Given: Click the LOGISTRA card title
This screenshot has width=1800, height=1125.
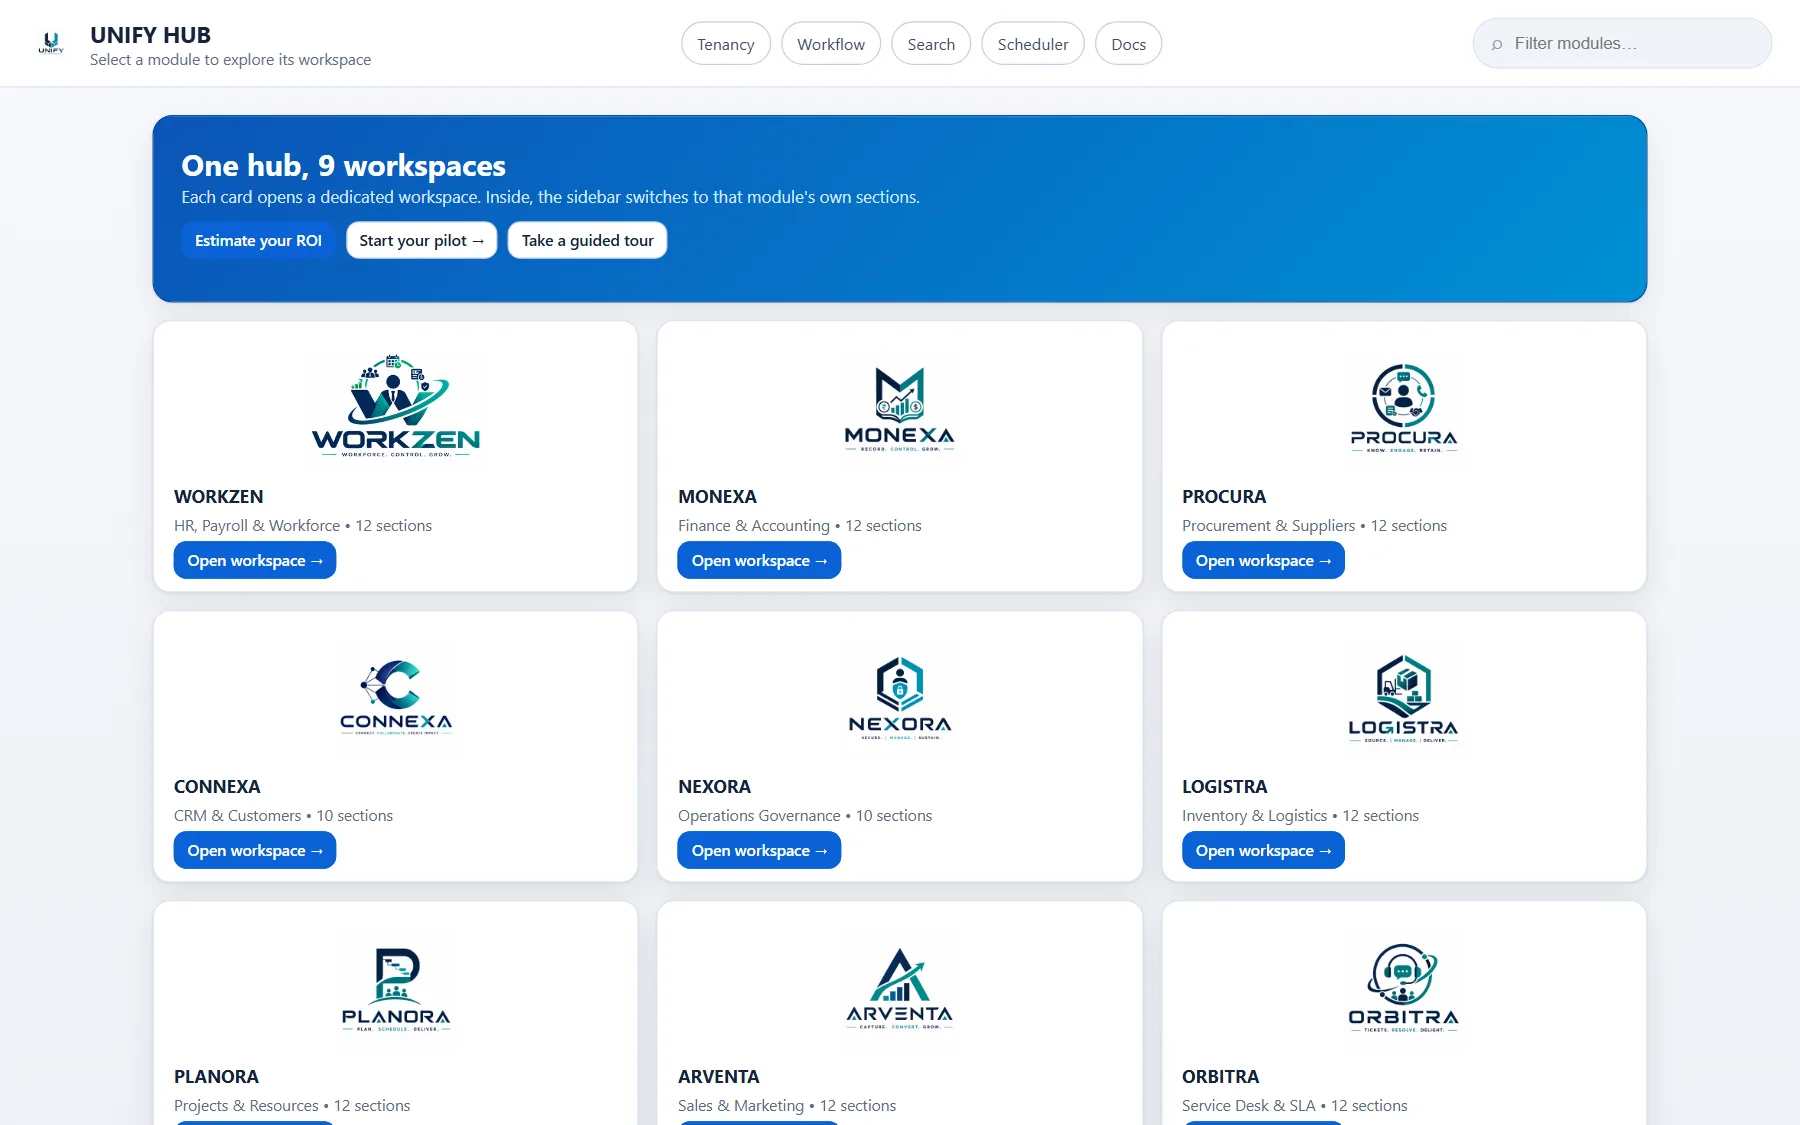Looking at the screenshot, I should [1225, 787].
